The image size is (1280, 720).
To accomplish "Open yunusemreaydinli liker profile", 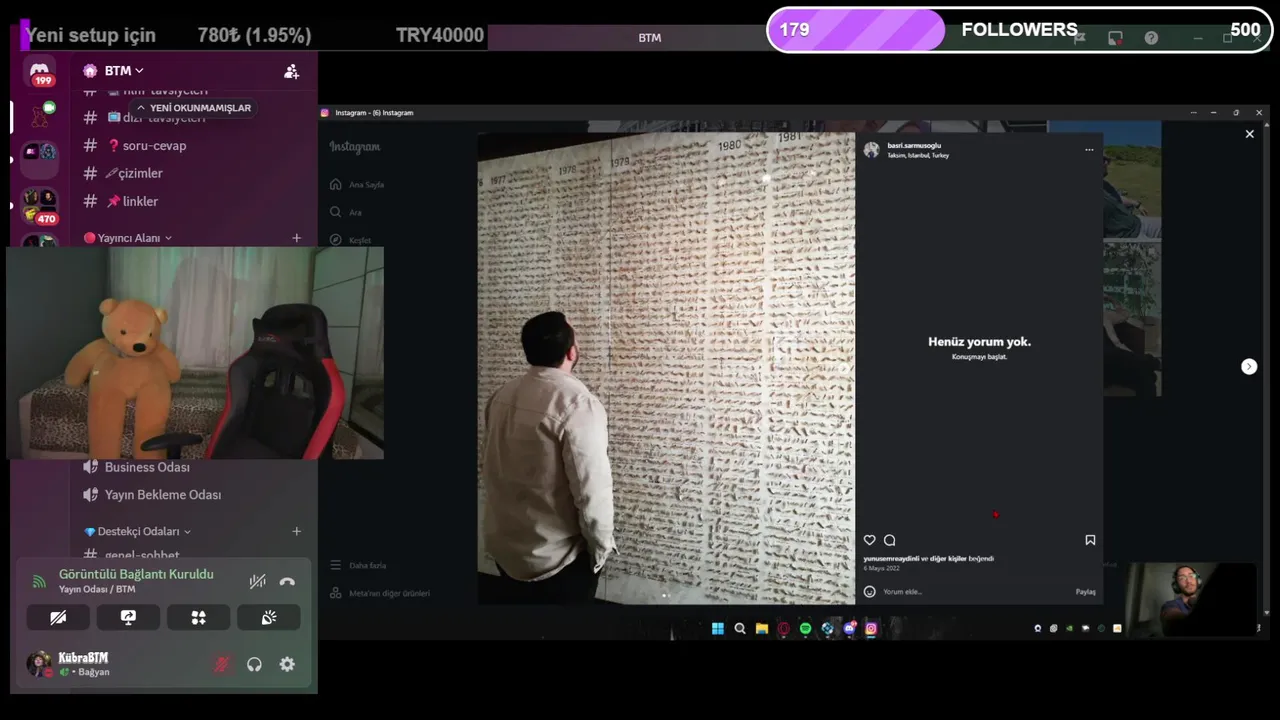I will pyautogui.click(x=891, y=558).
